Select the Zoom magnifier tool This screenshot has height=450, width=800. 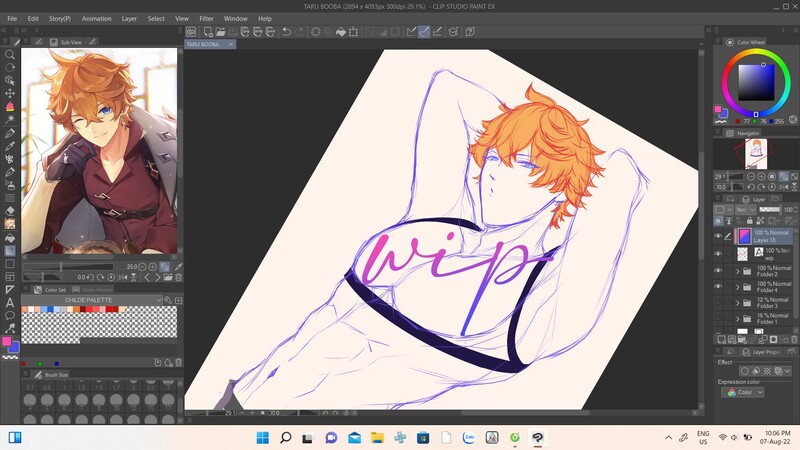[10, 54]
